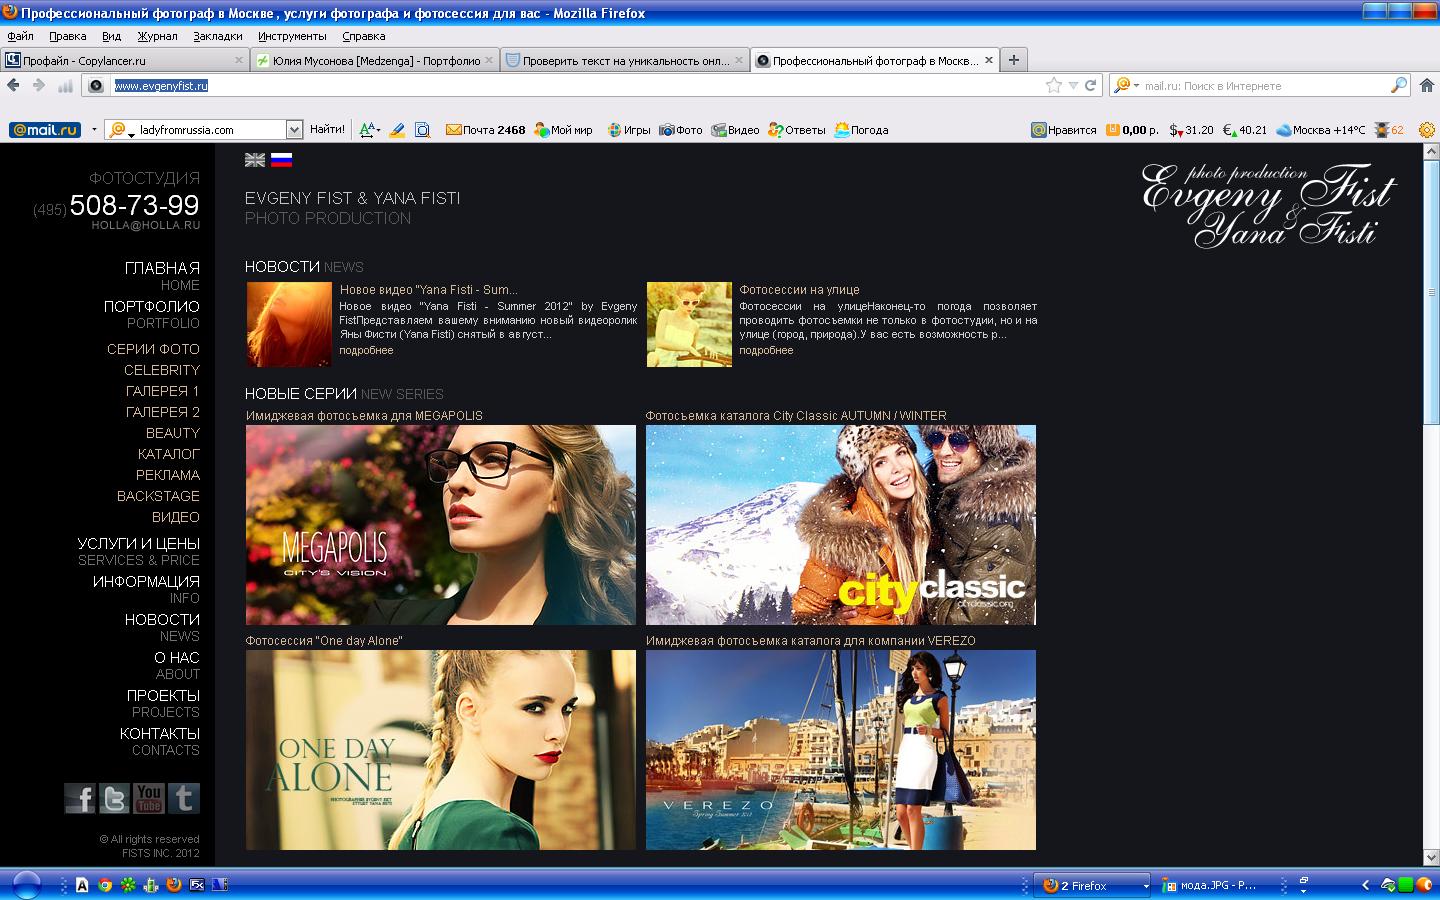Image resolution: width=1440 pixels, height=900 pixels.
Task: Close the Copylancer.ru tab
Action: 239,61
